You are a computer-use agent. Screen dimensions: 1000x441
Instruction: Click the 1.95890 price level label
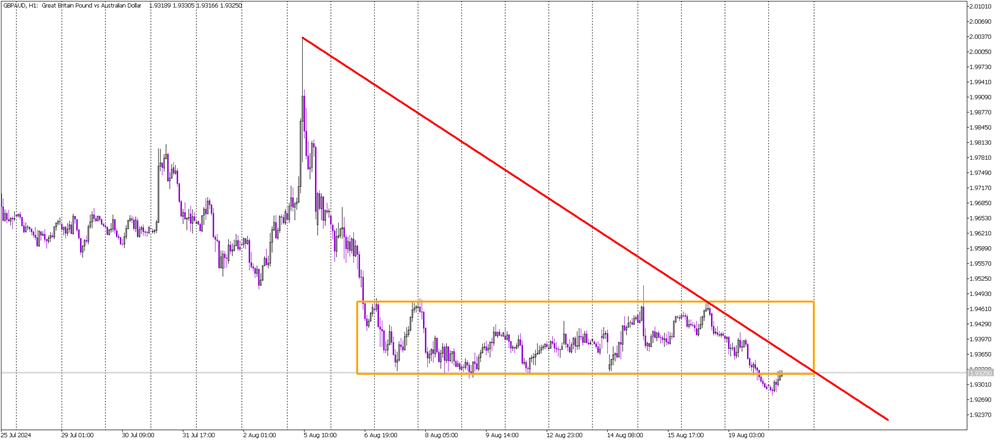coord(982,248)
